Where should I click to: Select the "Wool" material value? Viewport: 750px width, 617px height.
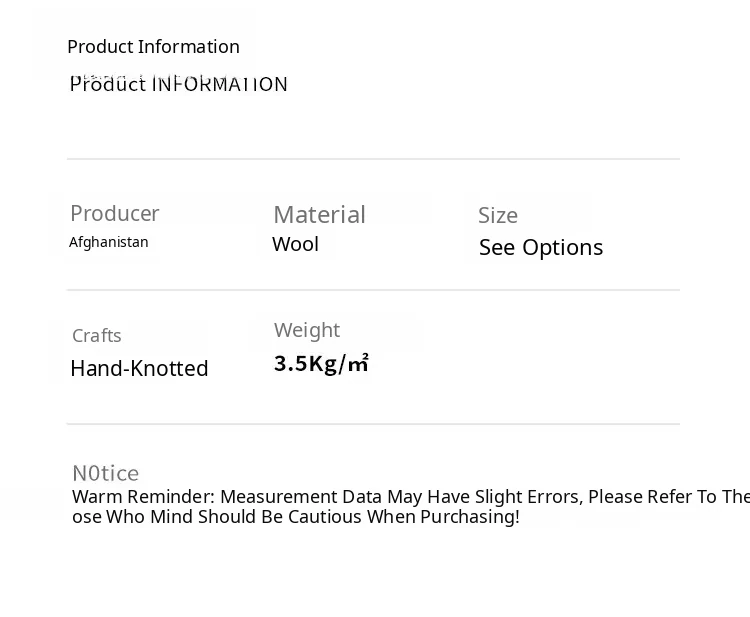(295, 244)
